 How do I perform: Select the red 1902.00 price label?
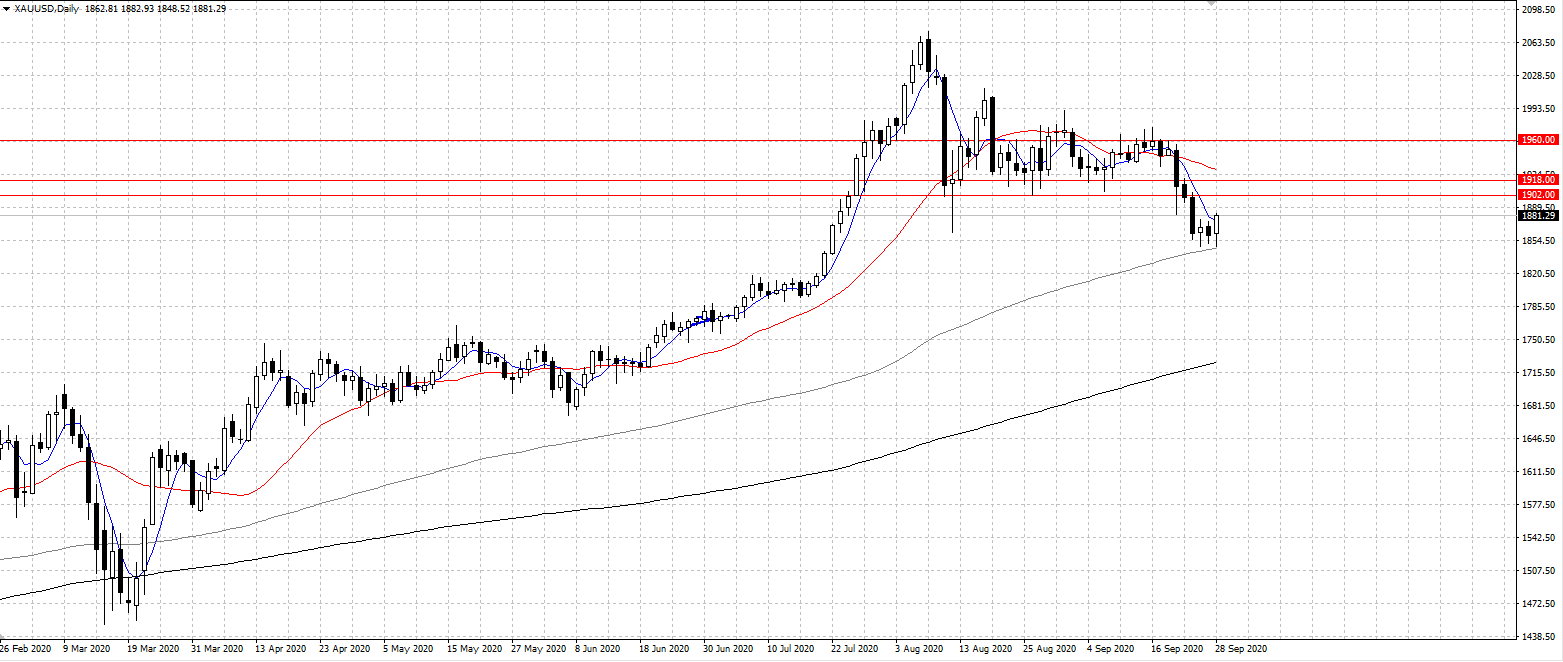[x=1537, y=194]
